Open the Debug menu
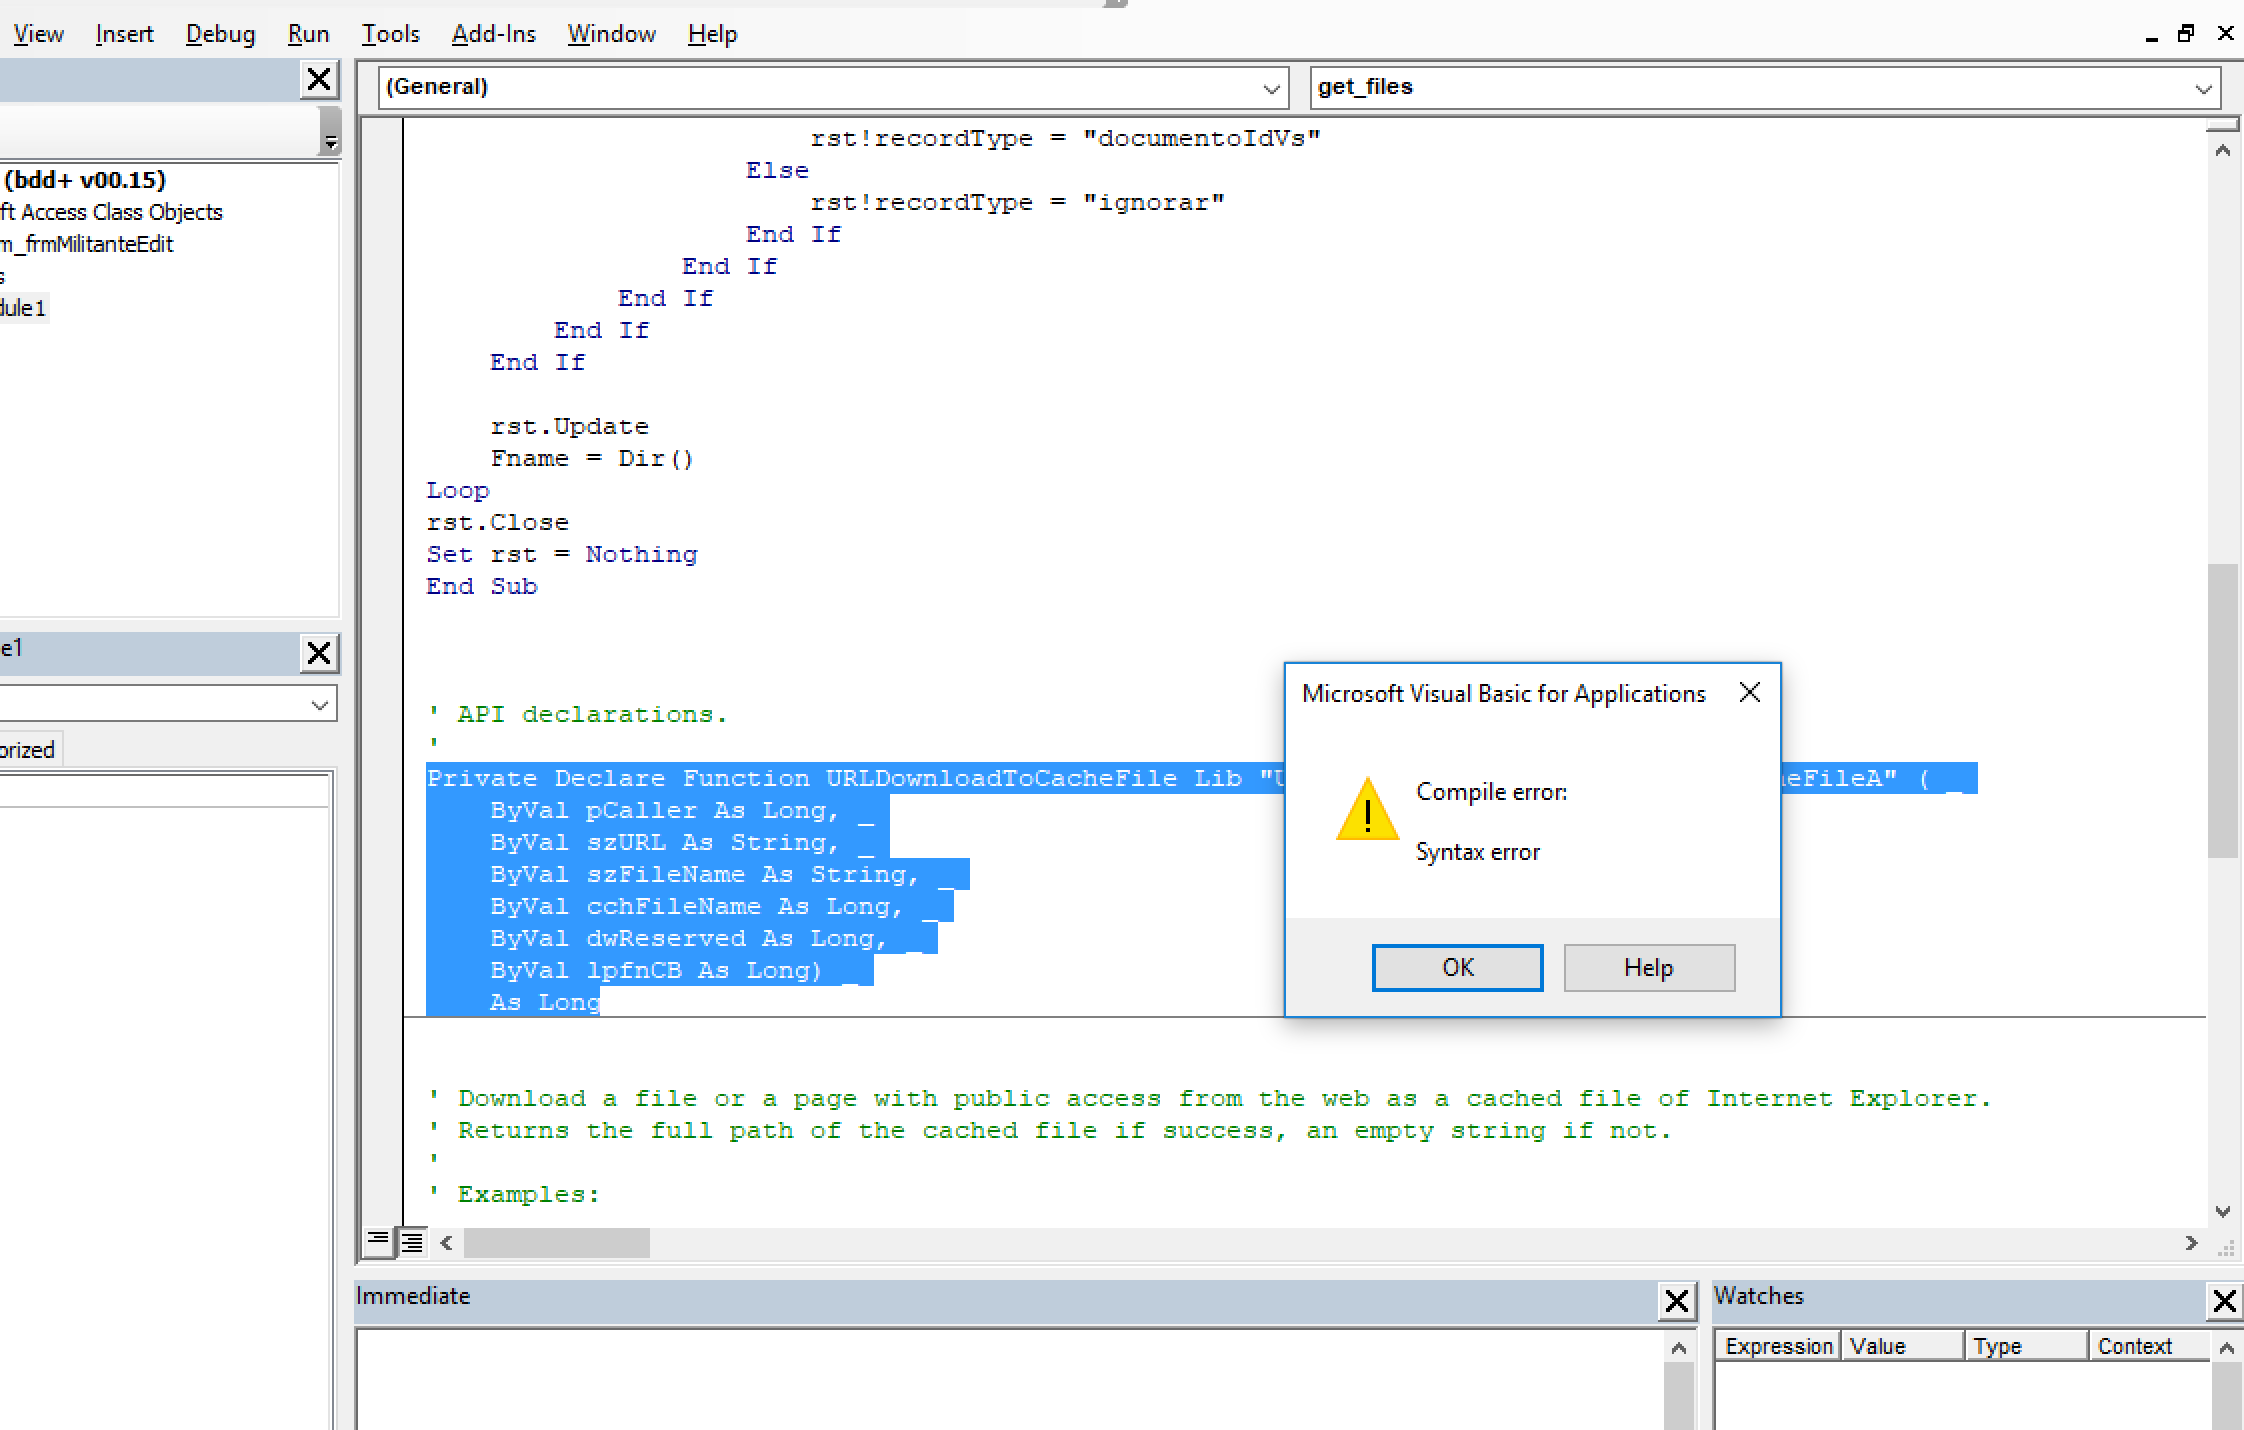Screen dimensions: 2244x1430 click(x=220, y=34)
